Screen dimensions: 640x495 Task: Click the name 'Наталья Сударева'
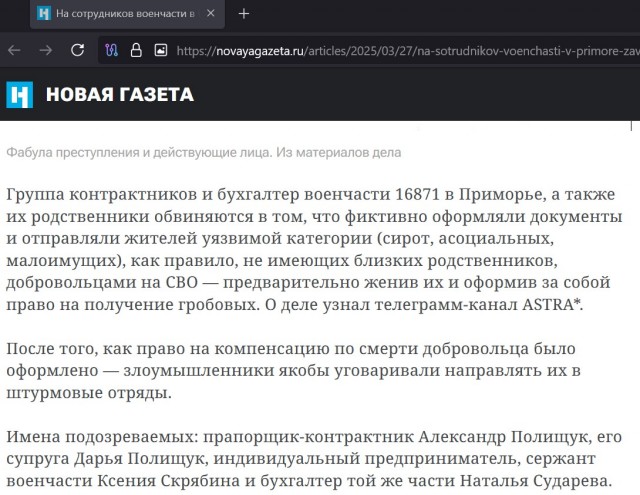pos(533,481)
